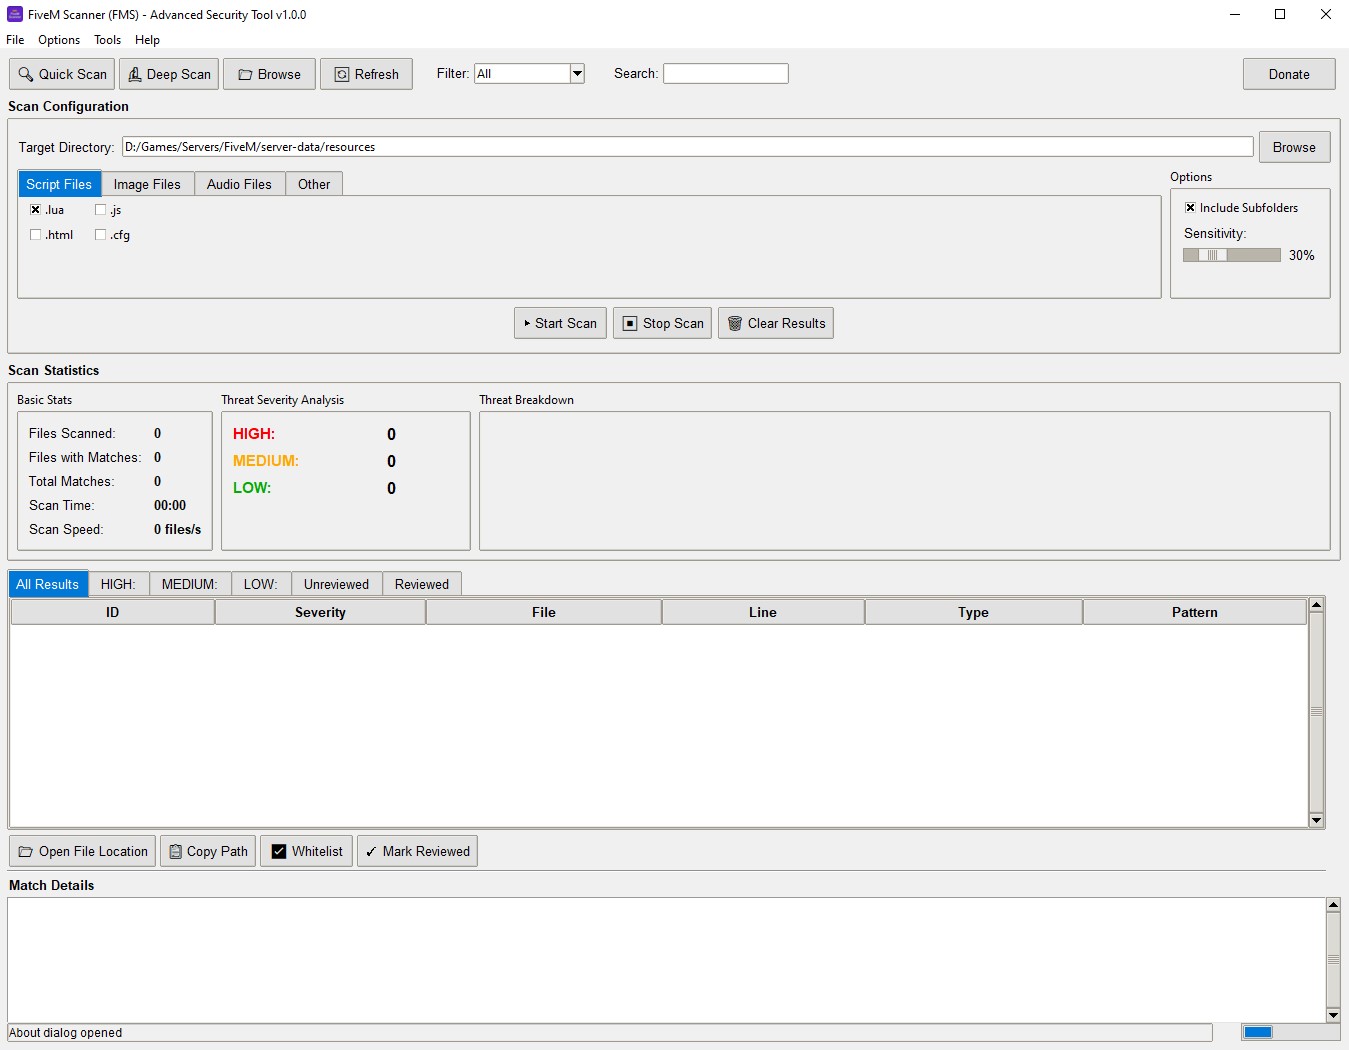
Task: Show MEDIUM severity results tab
Action: point(190,584)
